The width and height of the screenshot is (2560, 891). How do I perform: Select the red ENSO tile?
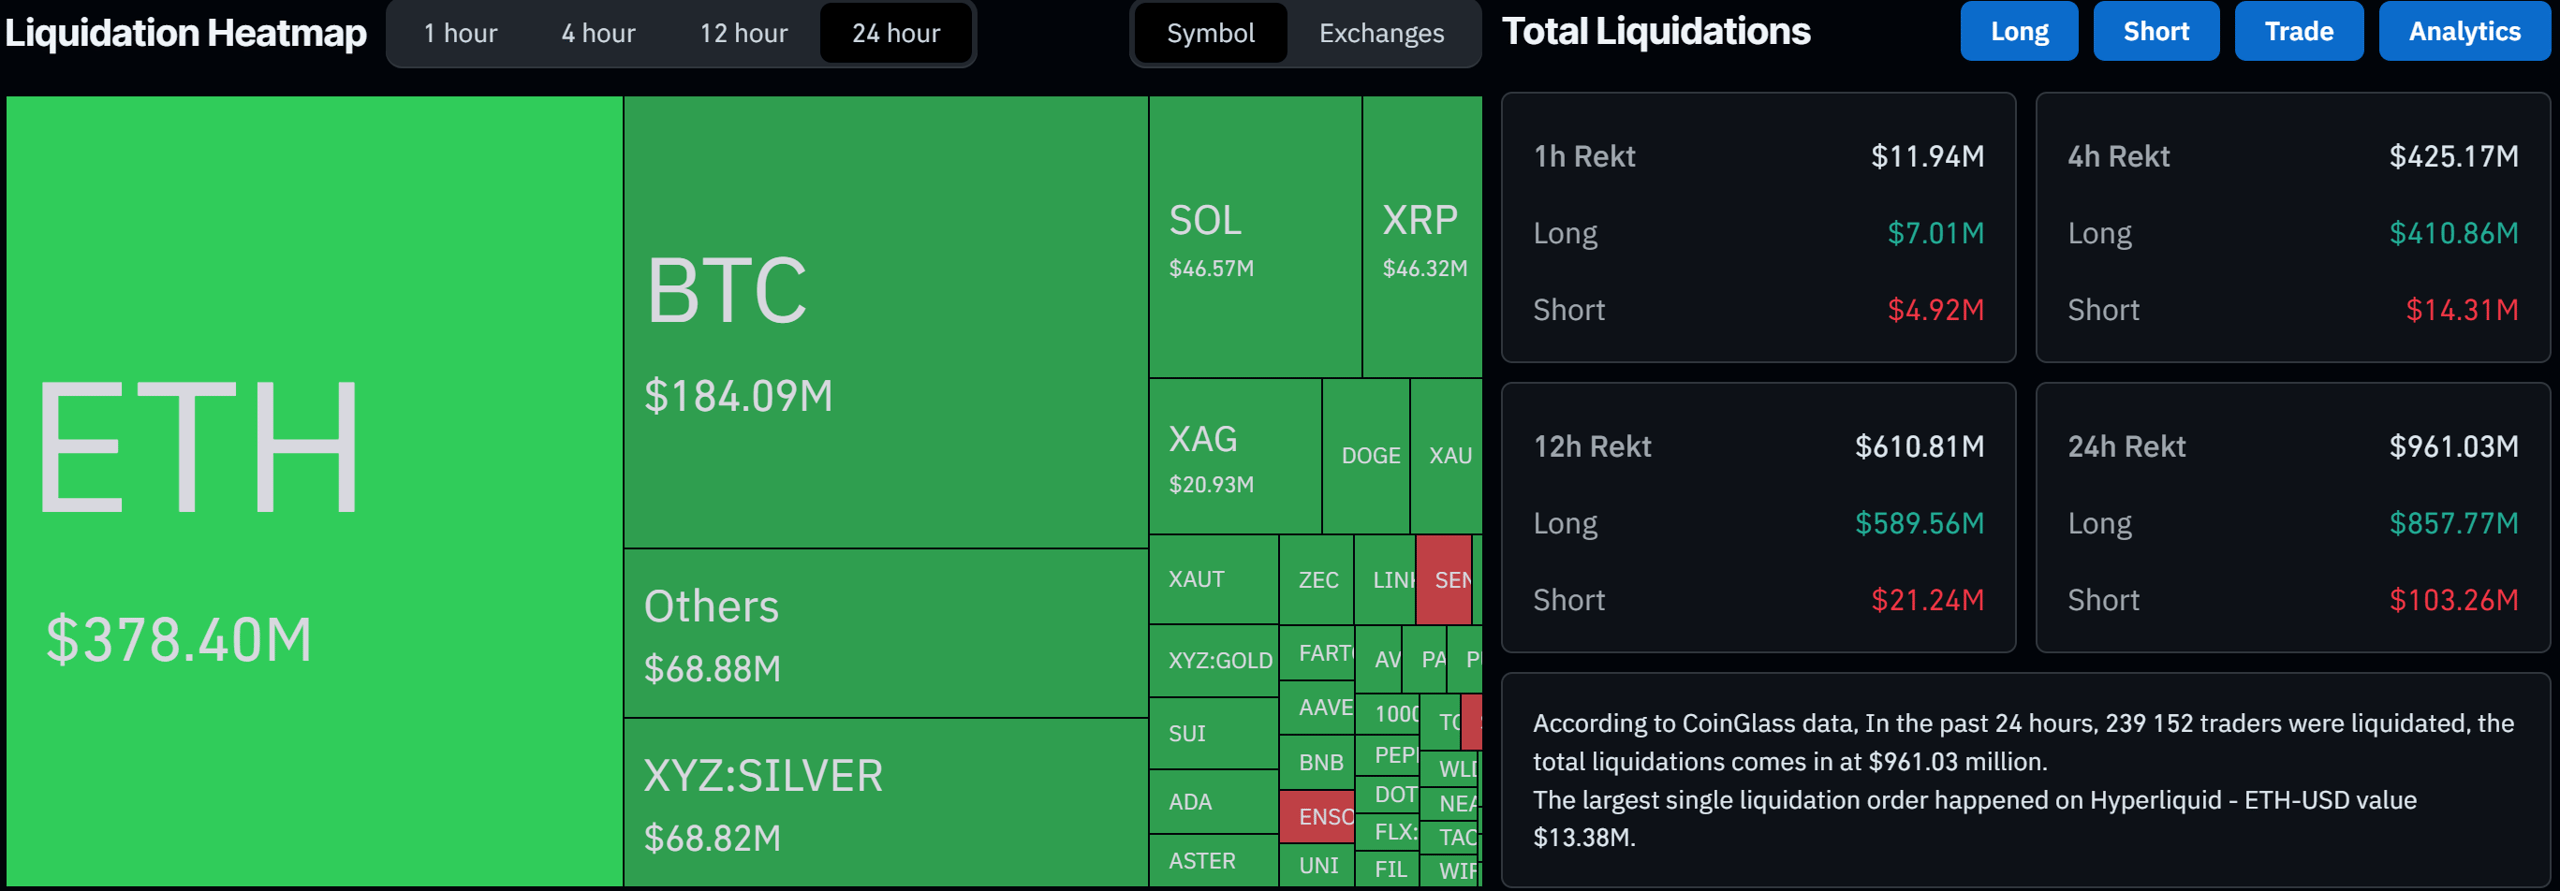(1319, 815)
